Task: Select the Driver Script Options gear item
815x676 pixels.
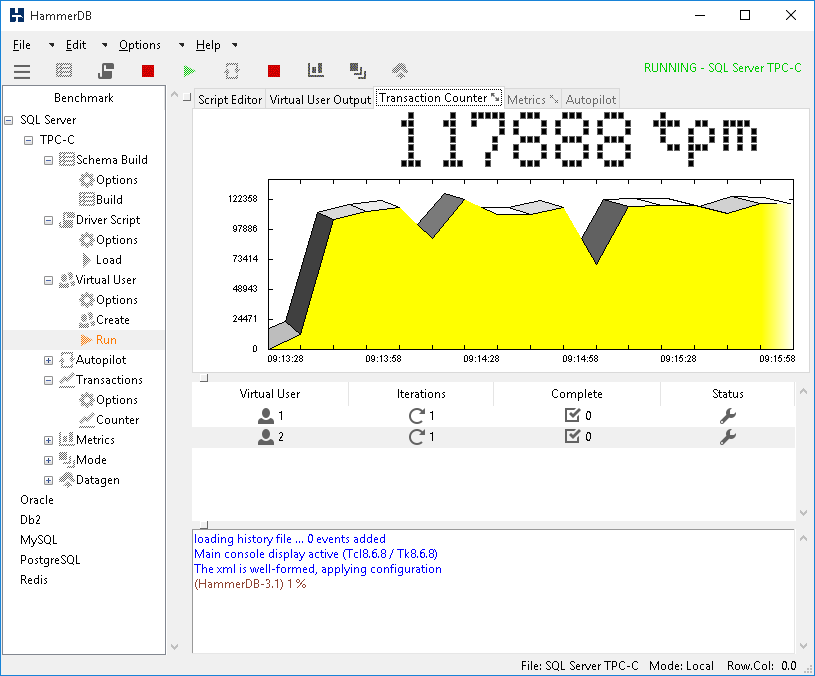Action: point(109,240)
